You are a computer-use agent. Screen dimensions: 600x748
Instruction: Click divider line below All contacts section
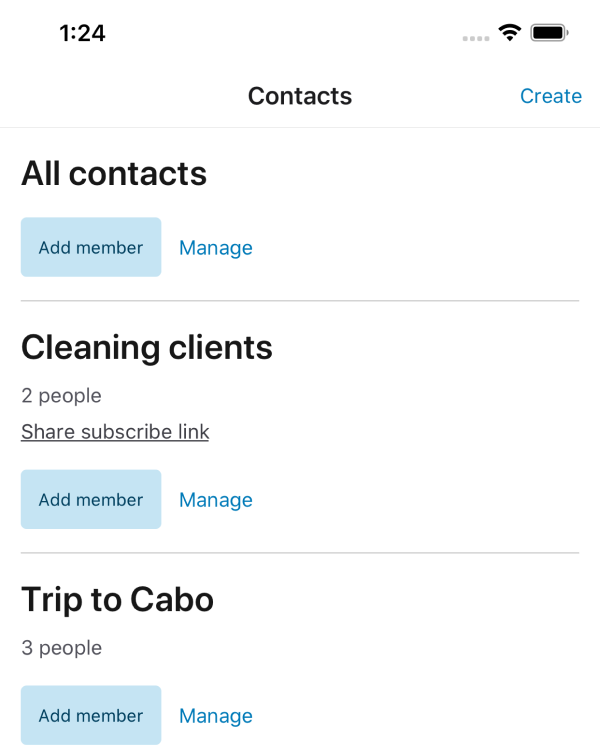point(300,300)
